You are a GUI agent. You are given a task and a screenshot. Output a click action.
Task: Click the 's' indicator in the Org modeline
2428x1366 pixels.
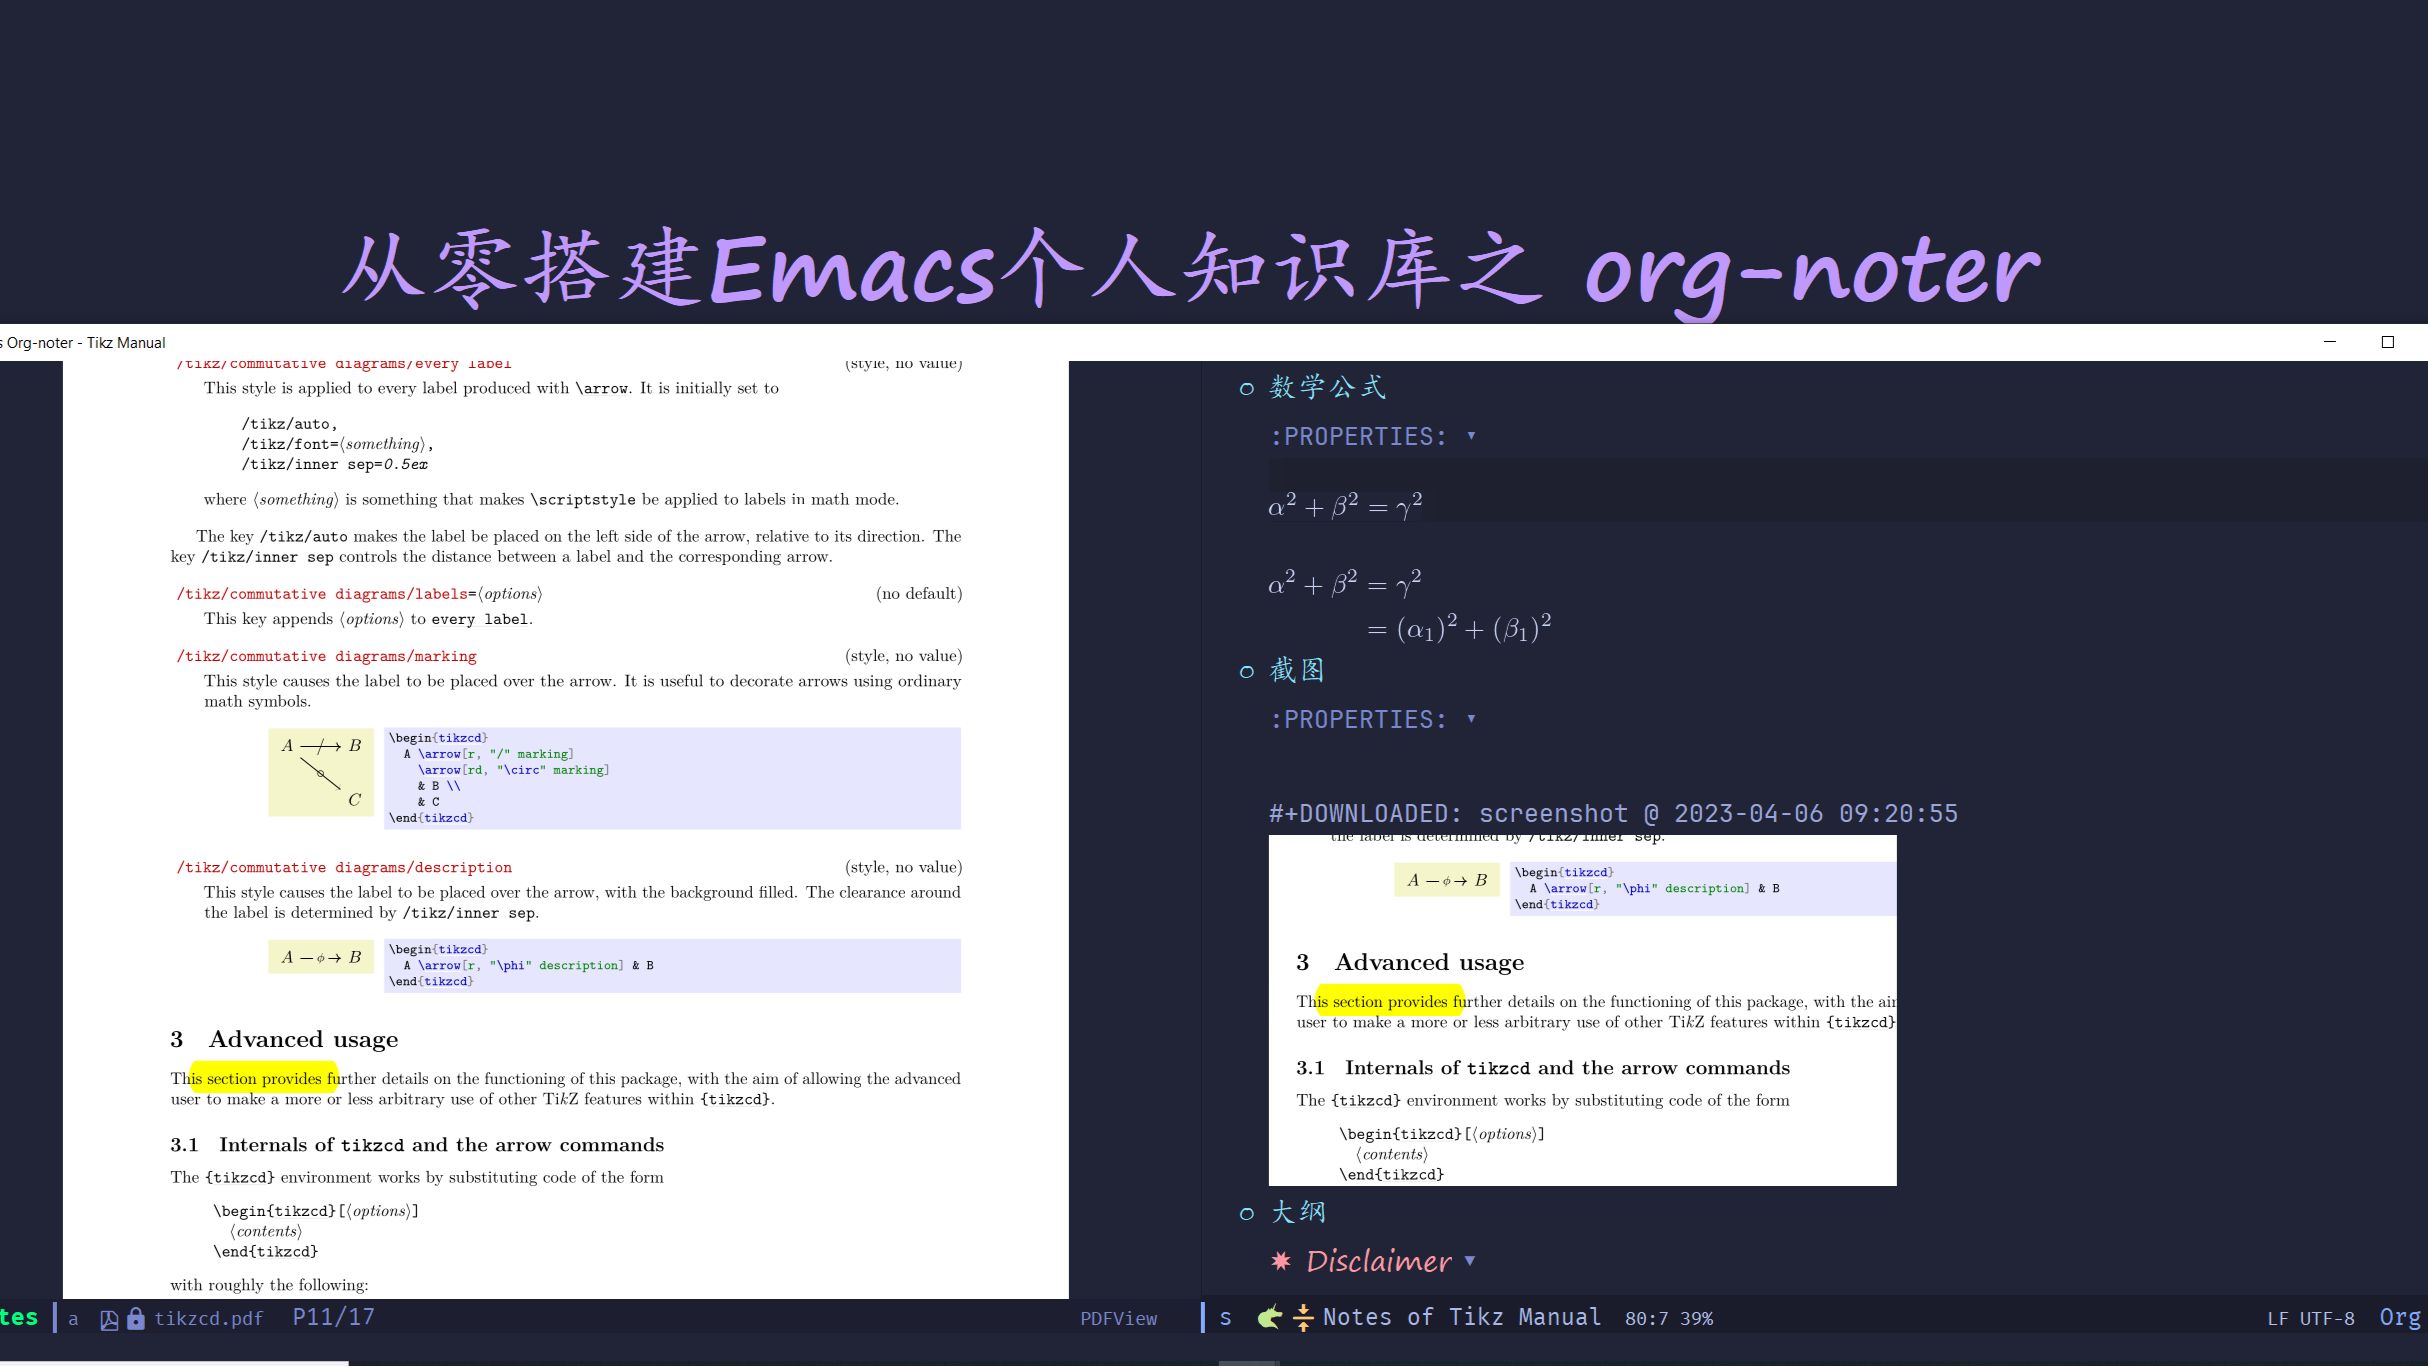(x=1225, y=1317)
